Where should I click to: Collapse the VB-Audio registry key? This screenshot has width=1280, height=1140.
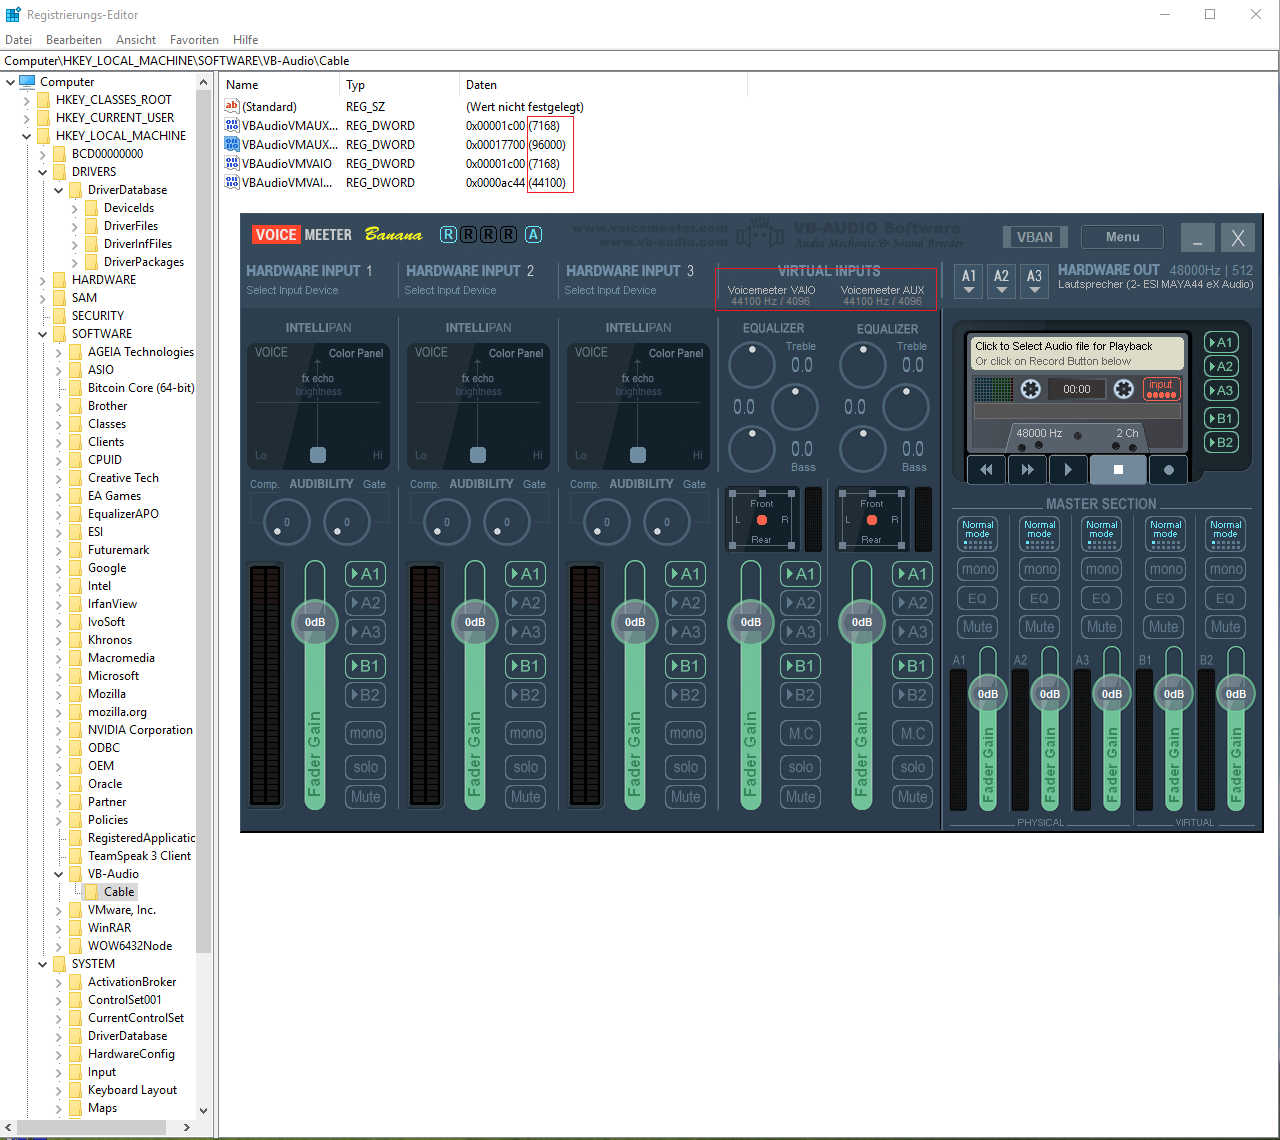(x=59, y=874)
